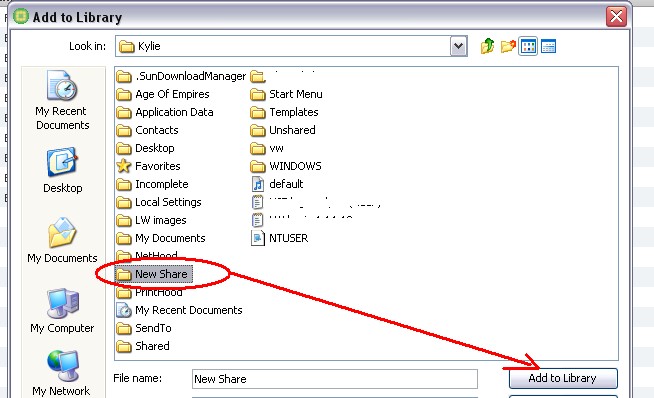Go up one folder level icon
The width and height of the screenshot is (654, 398).
(487, 46)
